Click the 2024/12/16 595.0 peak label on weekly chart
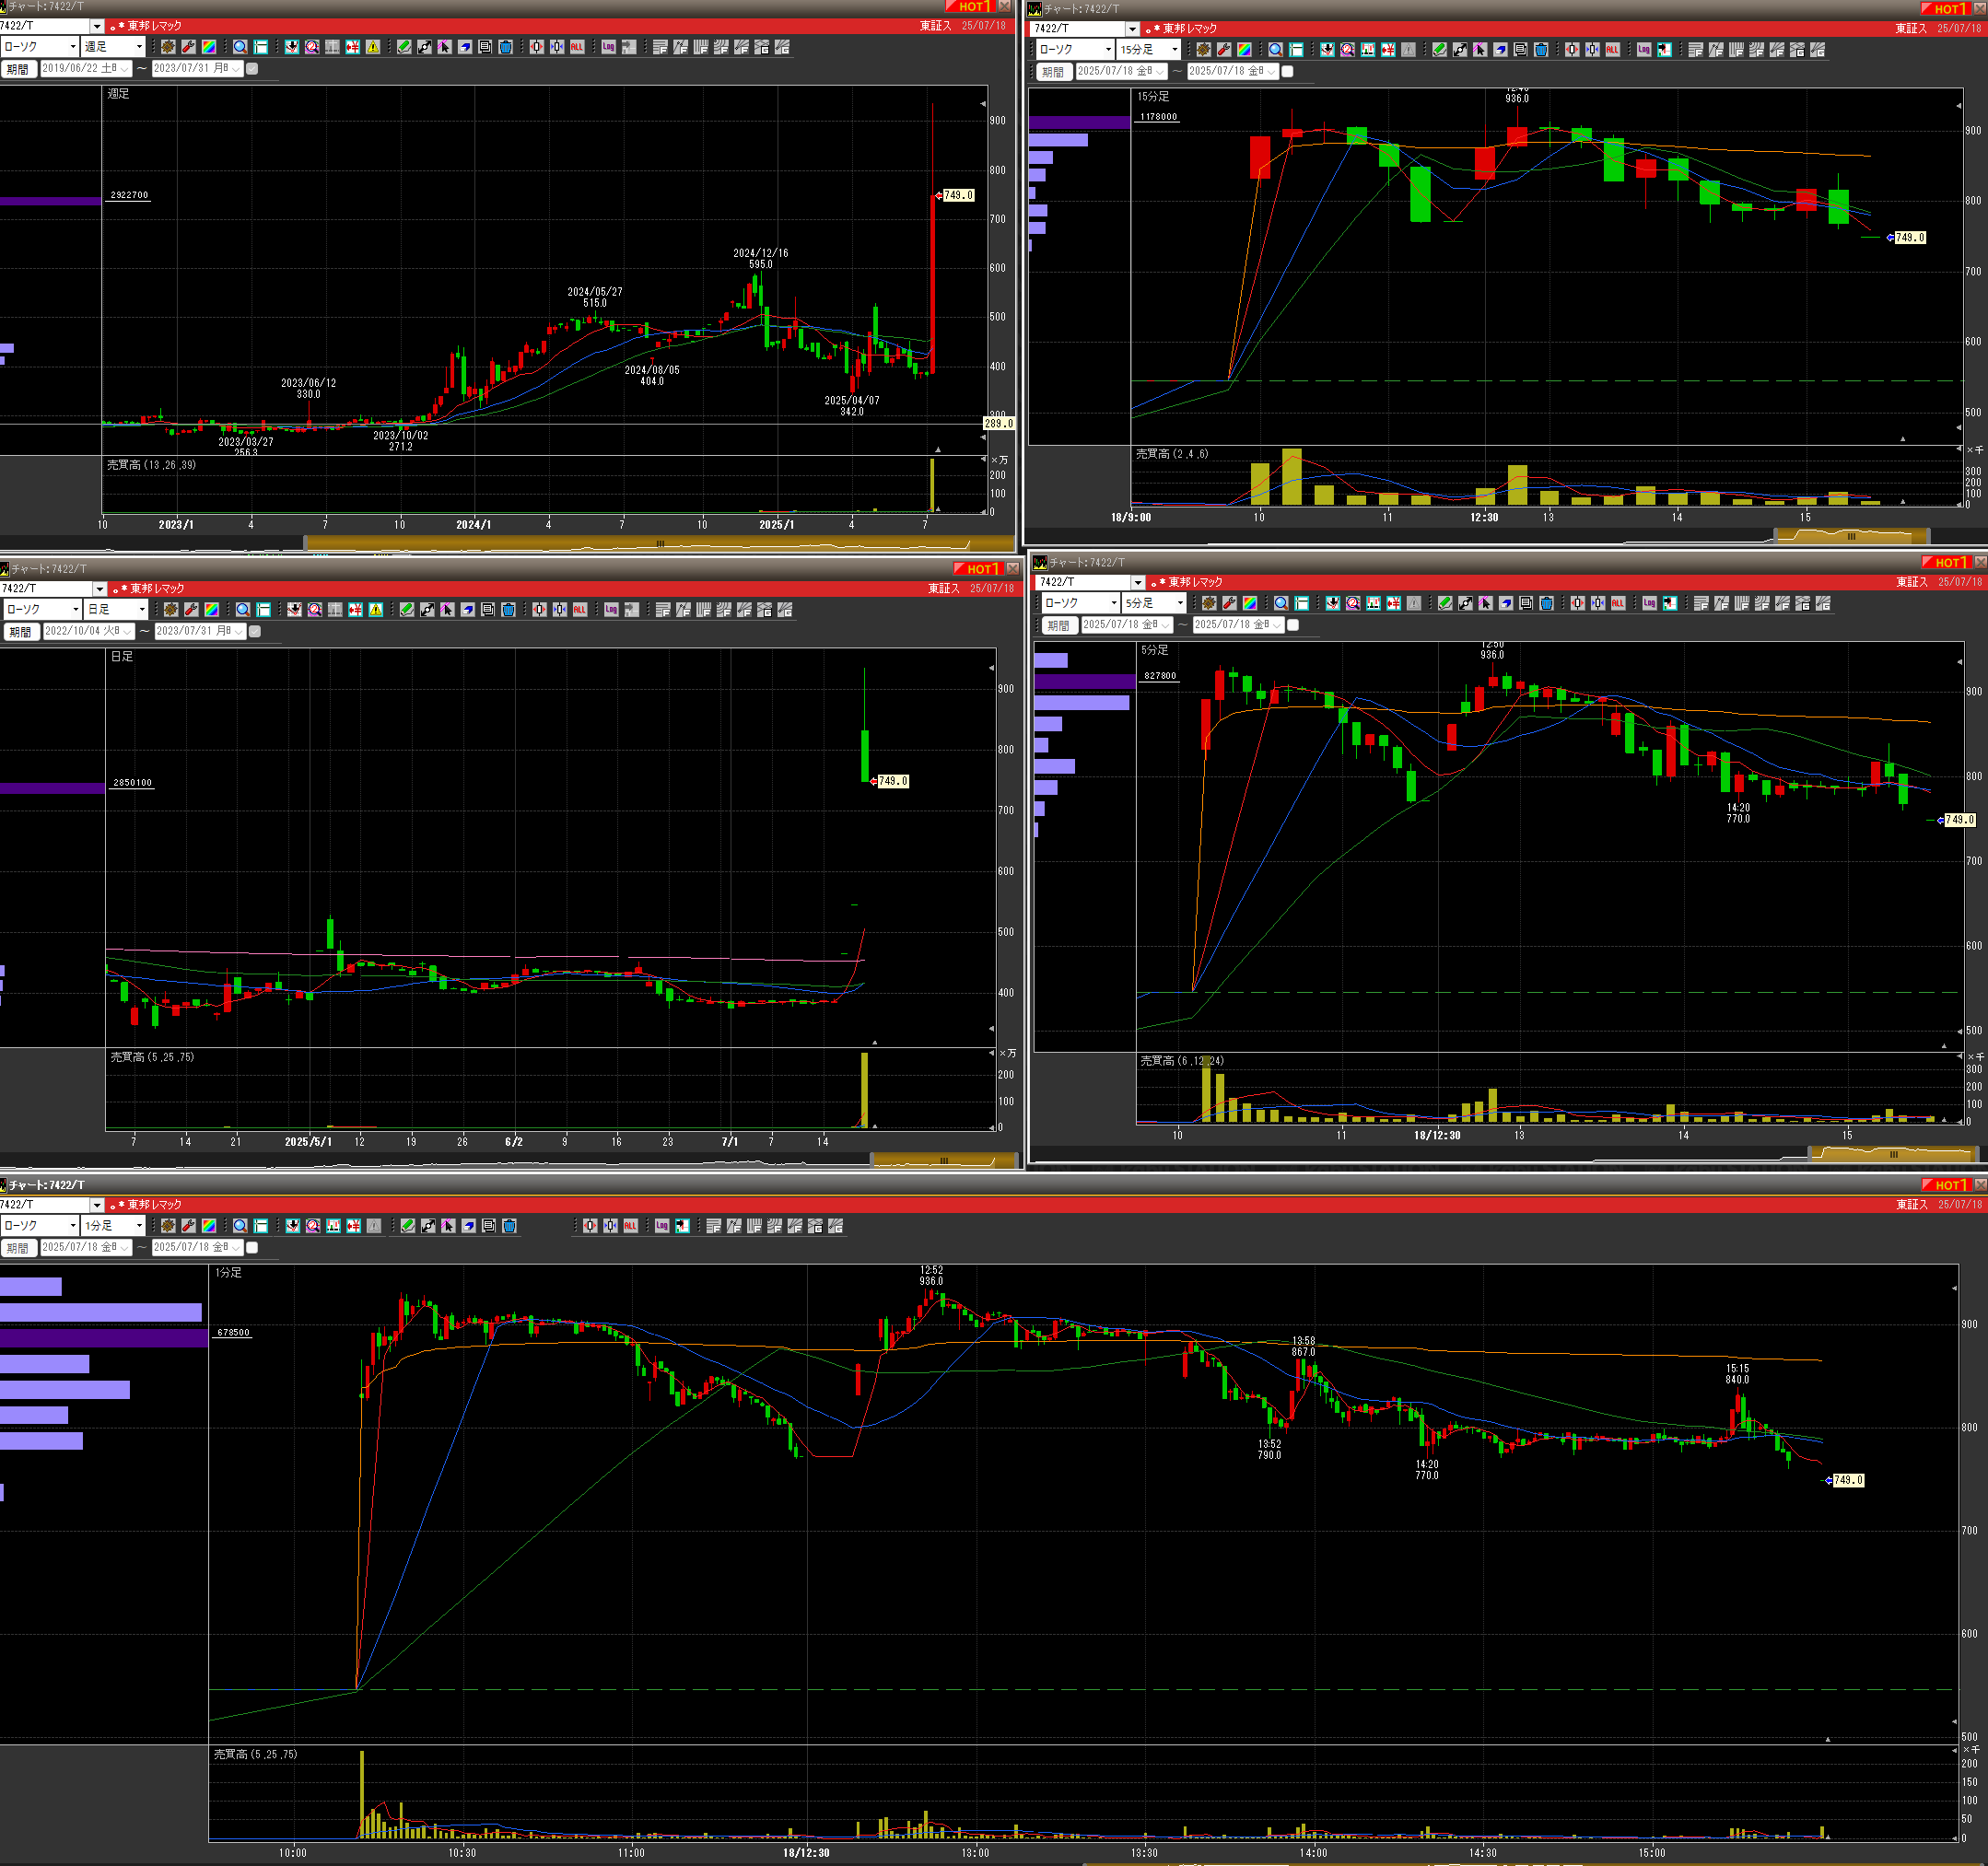Viewport: 1988px width, 1866px height. coord(761,259)
